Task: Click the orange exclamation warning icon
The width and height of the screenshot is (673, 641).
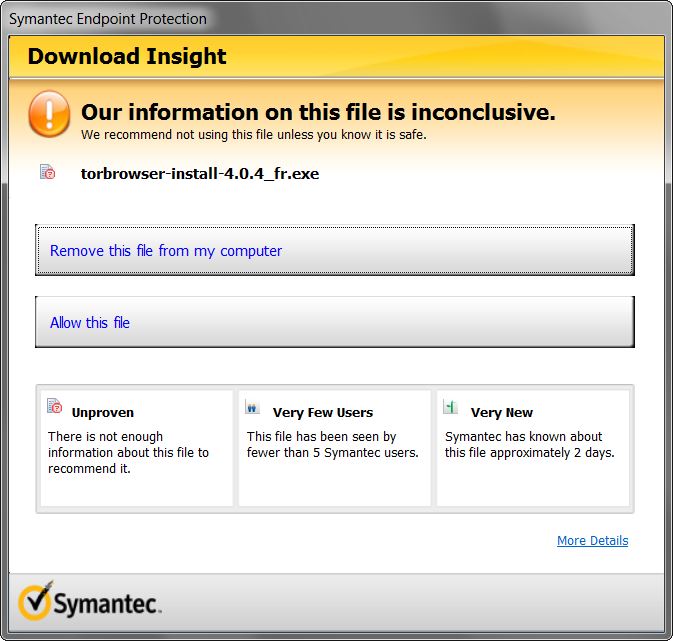Action: coord(49,114)
